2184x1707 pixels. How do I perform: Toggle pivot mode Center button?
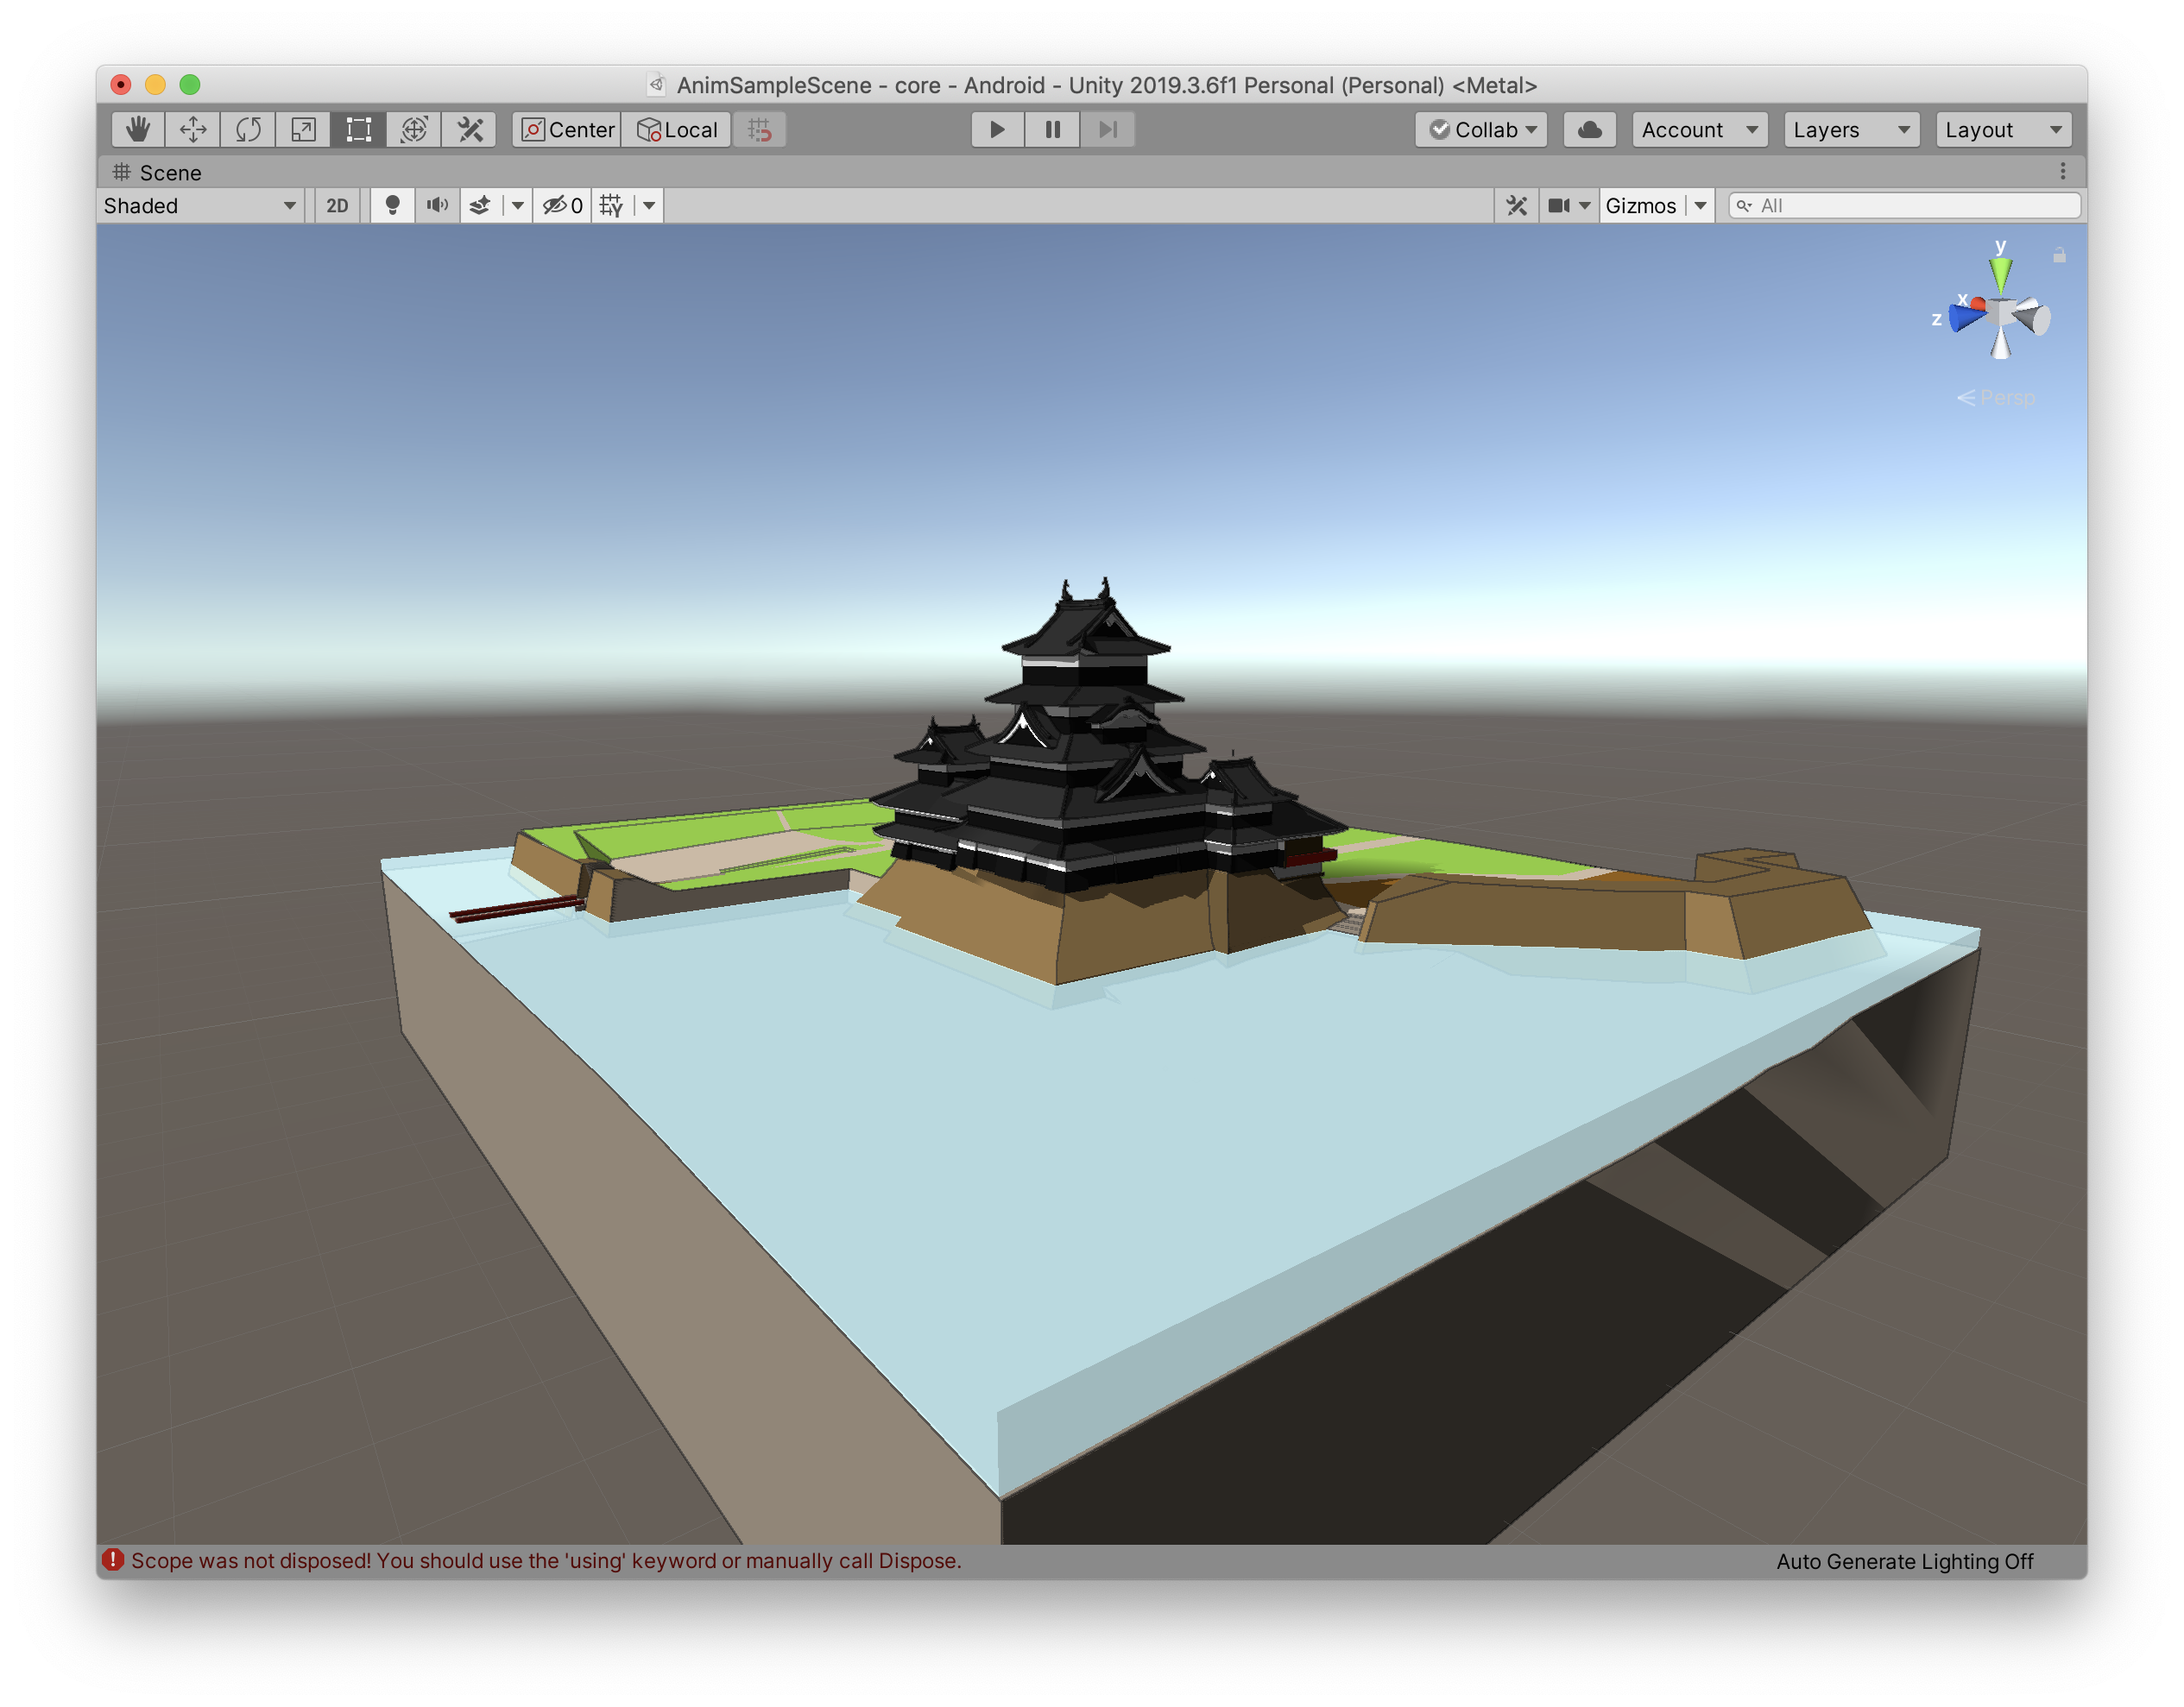pos(567,130)
